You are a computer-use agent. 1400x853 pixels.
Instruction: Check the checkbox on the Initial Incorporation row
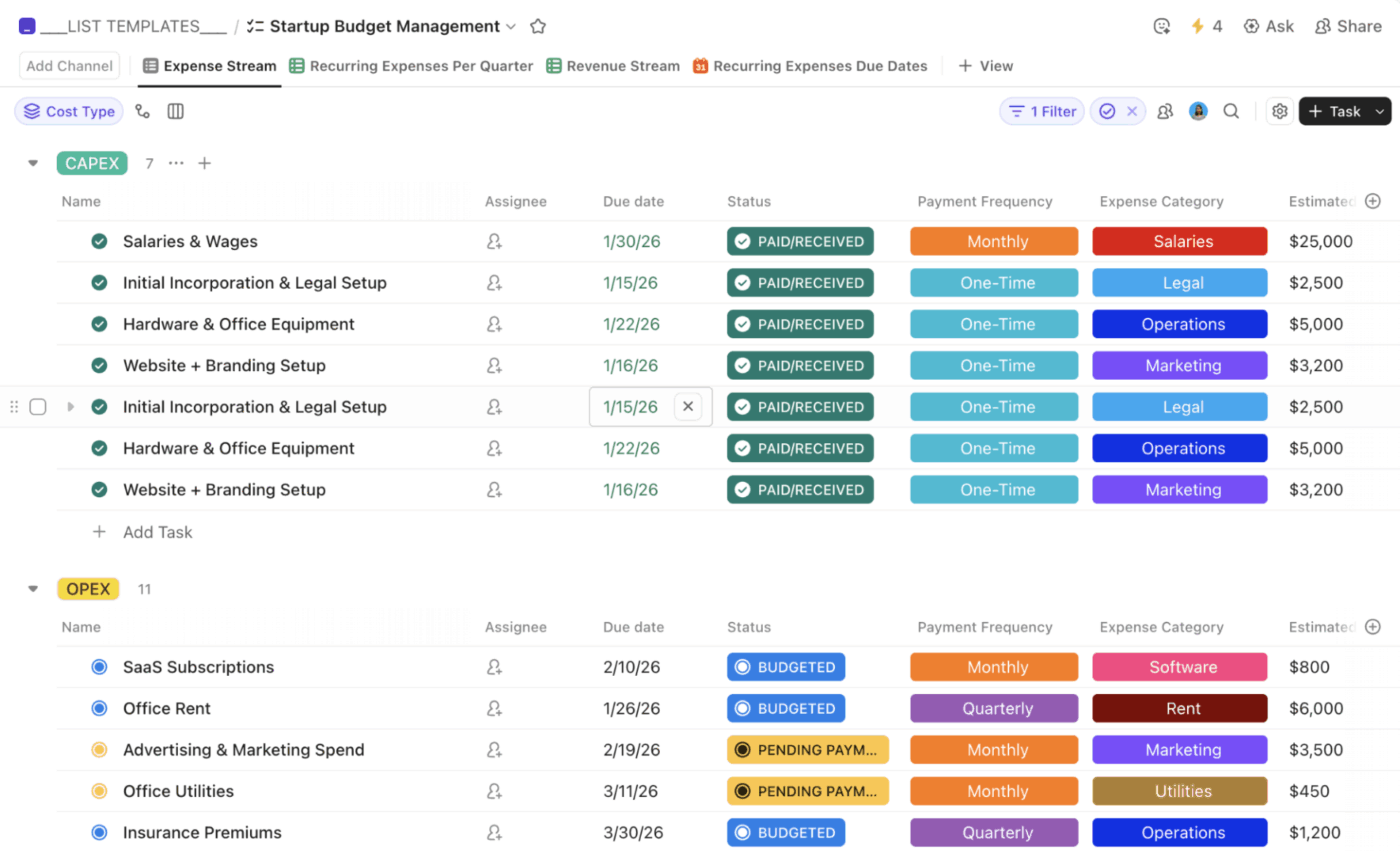(37, 407)
